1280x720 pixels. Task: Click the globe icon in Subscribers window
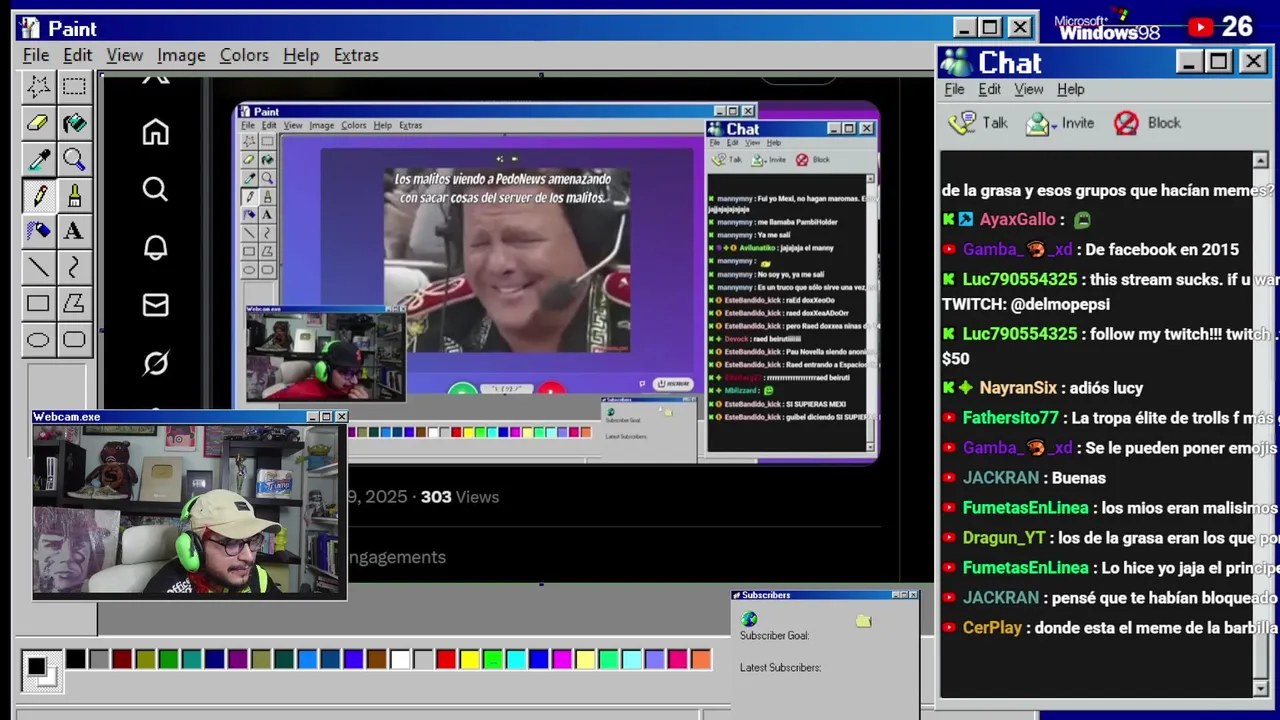pyautogui.click(x=749, y=620)
